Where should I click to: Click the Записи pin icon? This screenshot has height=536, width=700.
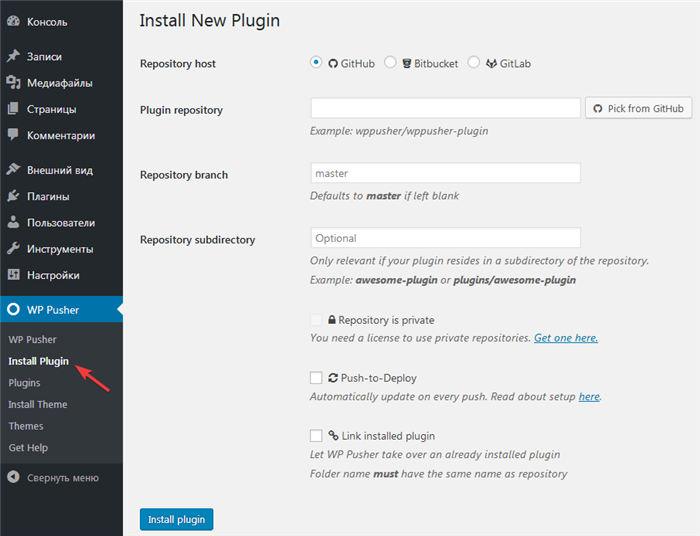(x=13, y=56)
